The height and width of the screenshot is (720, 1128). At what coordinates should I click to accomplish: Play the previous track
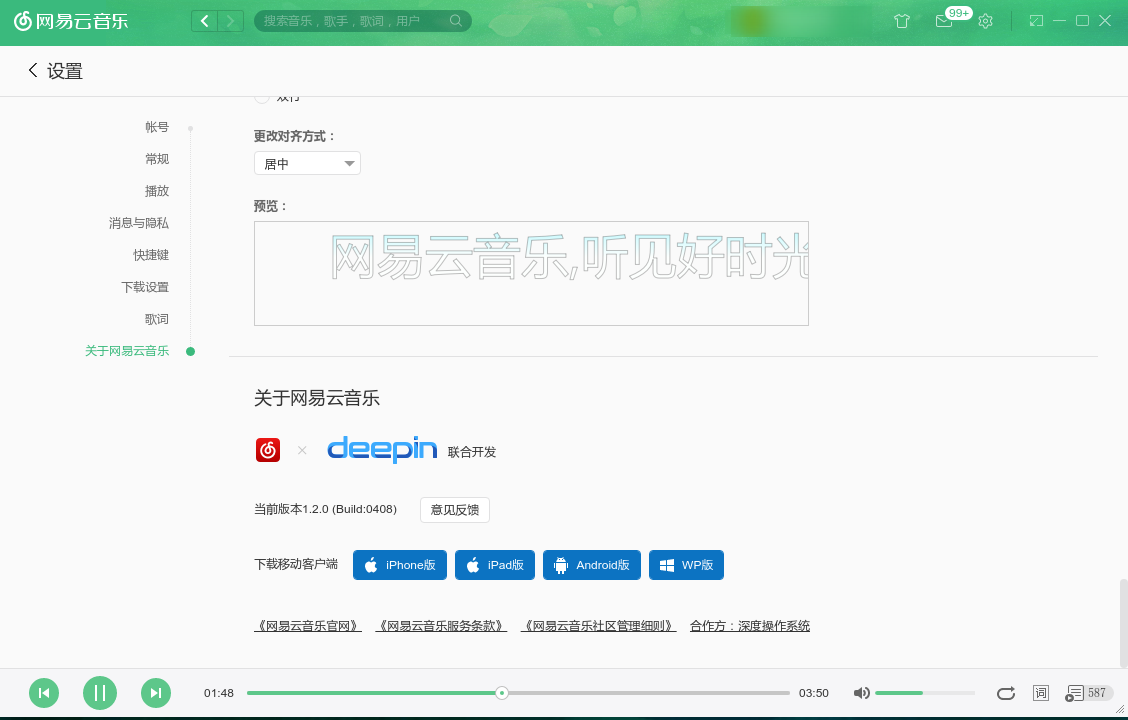(x=44, y=693)
